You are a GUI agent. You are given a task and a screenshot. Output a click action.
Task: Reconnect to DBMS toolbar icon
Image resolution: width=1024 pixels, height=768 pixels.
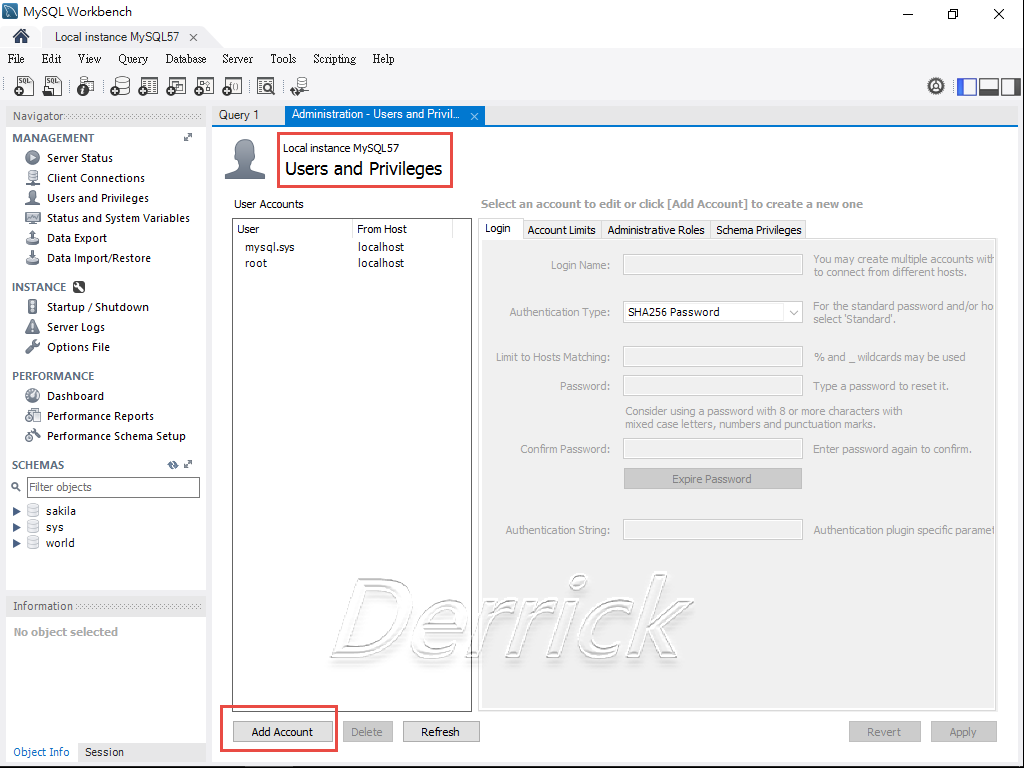299,86
